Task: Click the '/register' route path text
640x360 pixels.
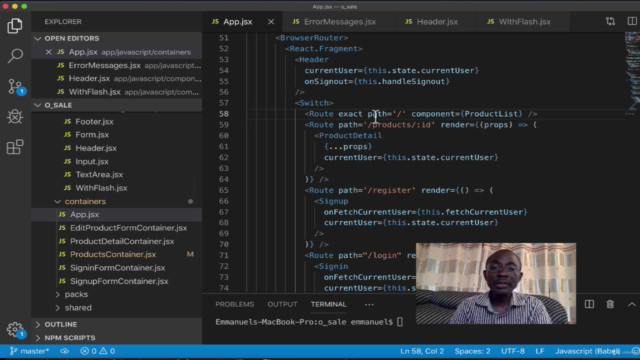Action: [390, 190]
